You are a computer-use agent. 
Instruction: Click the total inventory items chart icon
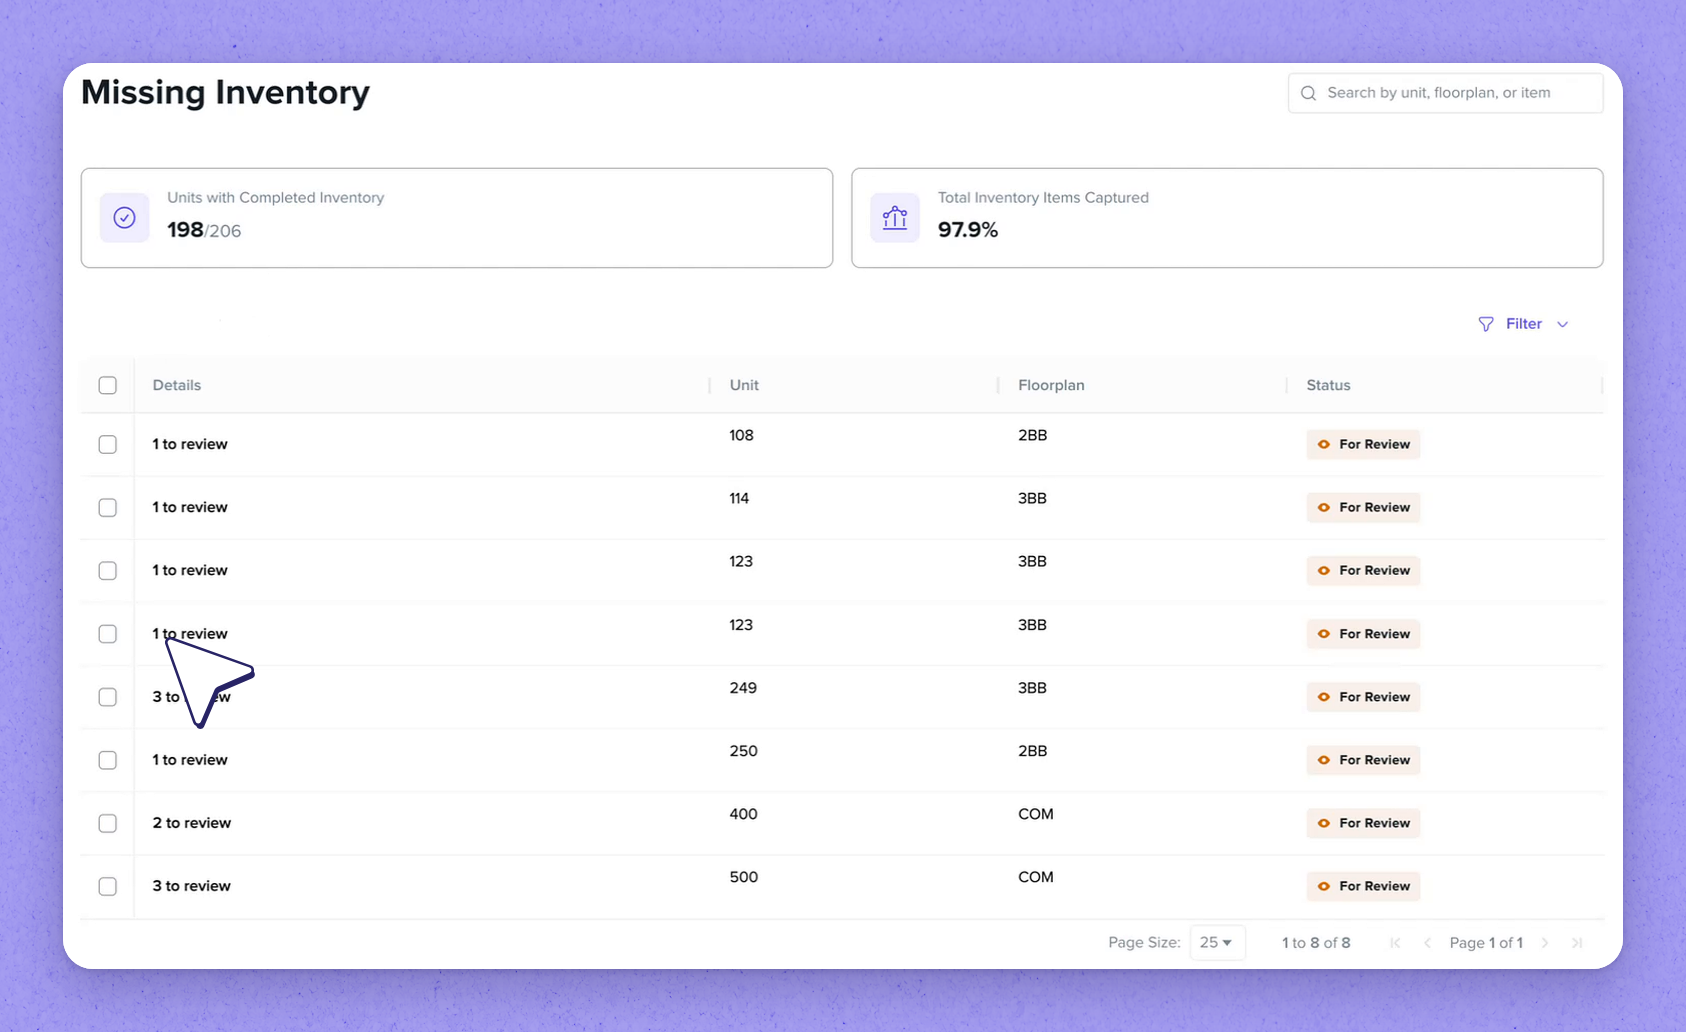tap(895, 218)
